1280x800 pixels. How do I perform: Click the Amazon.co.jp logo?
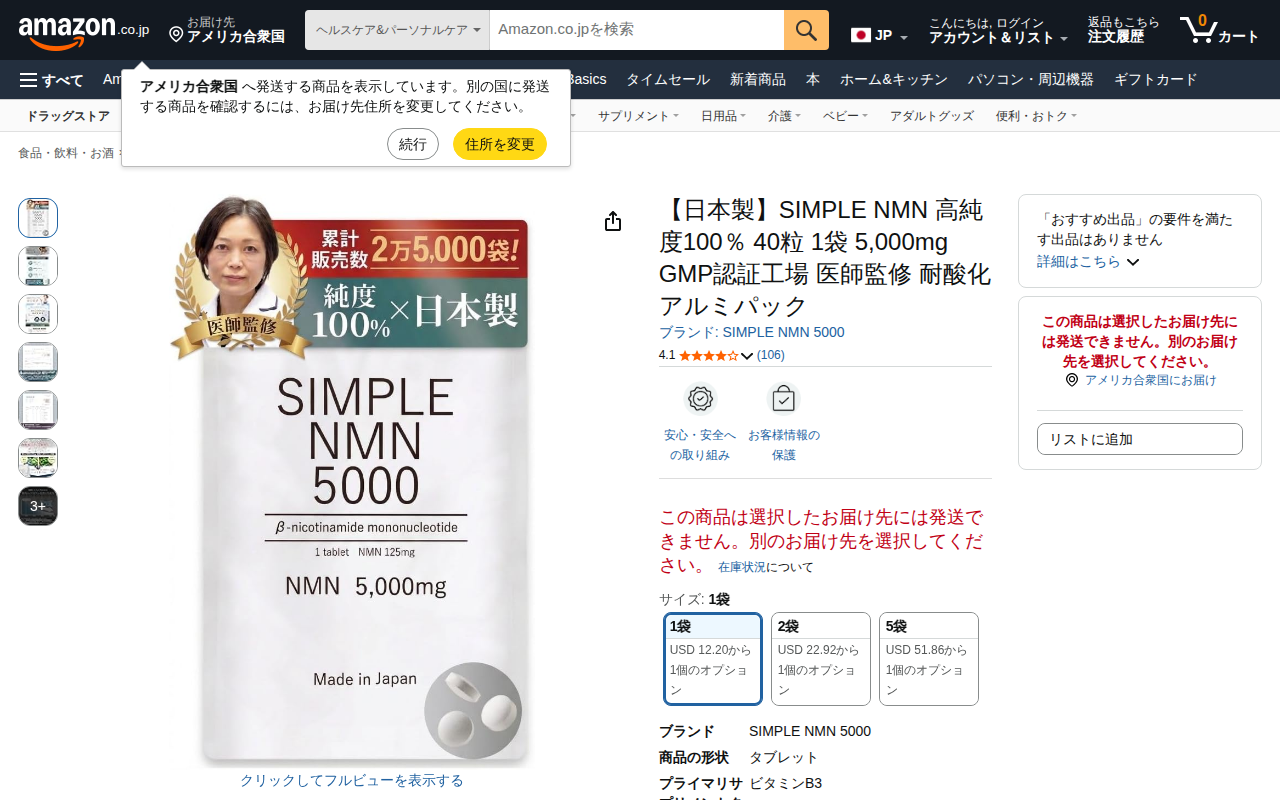point(84,31)
